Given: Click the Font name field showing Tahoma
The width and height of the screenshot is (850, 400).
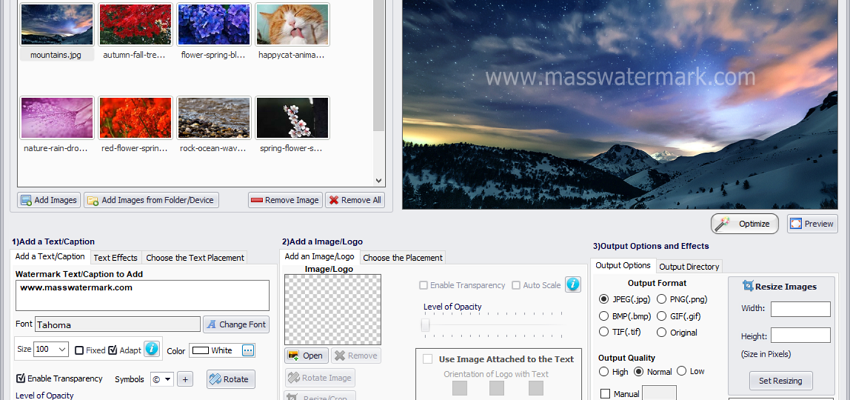Looking at the screenshot, I should (x=118, y=325).
